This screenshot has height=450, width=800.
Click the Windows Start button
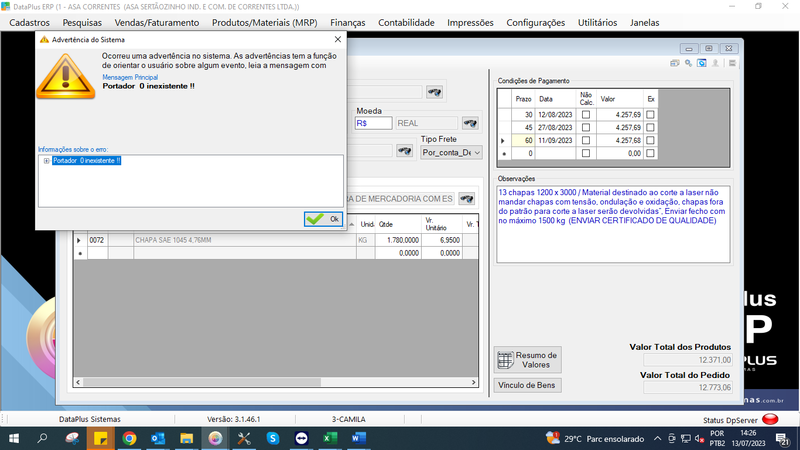(14, 438)
